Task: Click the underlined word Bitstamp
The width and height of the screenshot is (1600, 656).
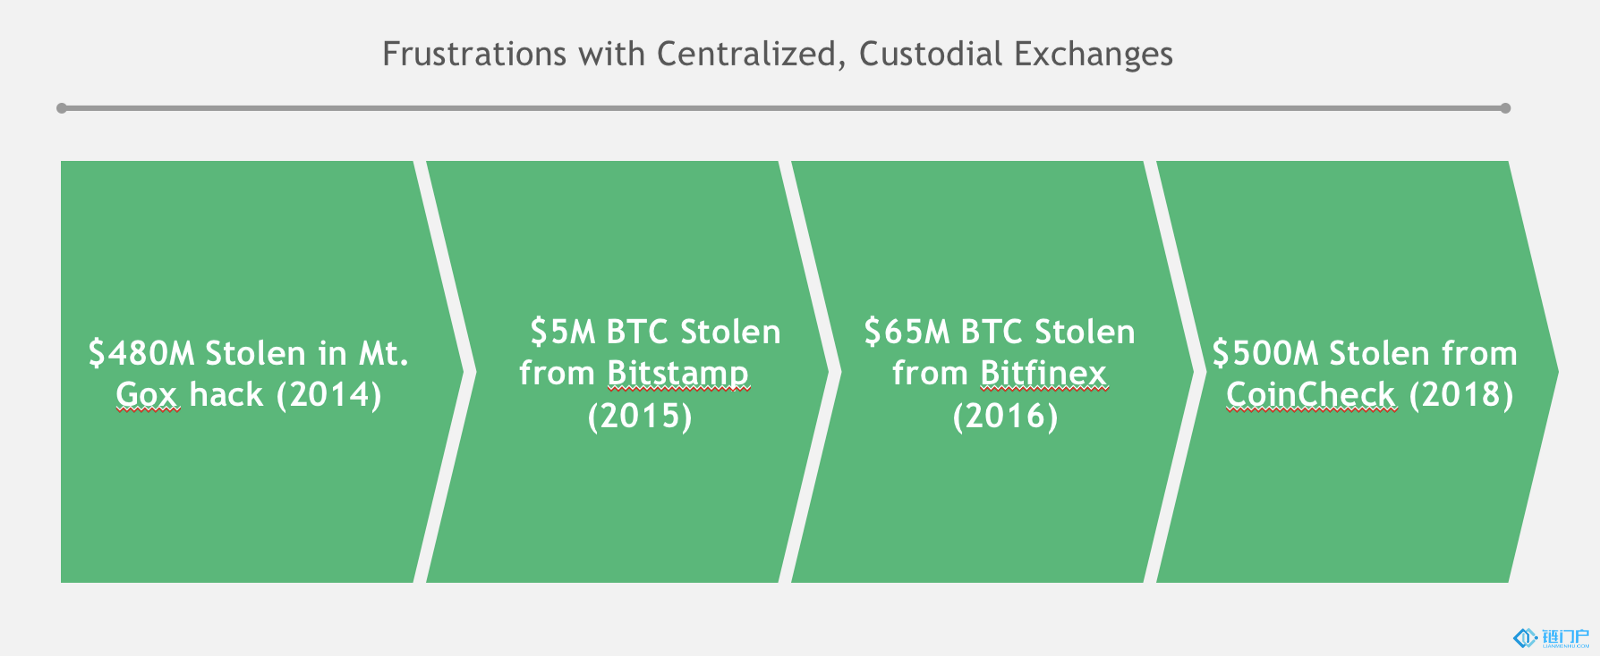Action: tap(678, 373)
